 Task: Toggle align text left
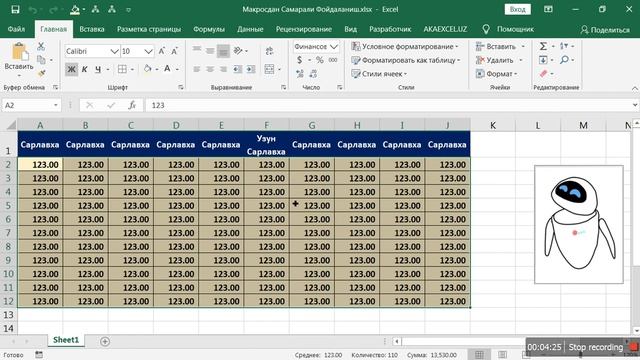coord(197,69)
